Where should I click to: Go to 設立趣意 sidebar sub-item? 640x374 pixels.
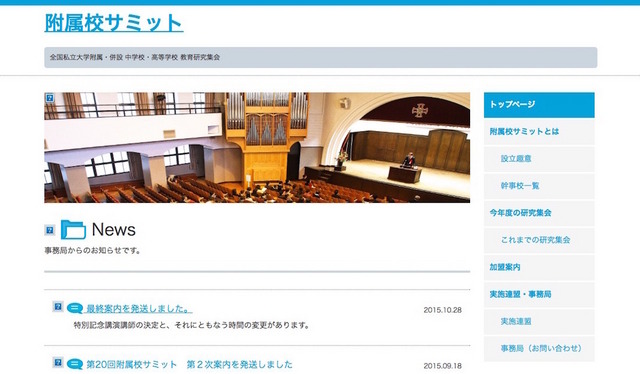pyautogui.click(x=539, y=159)
